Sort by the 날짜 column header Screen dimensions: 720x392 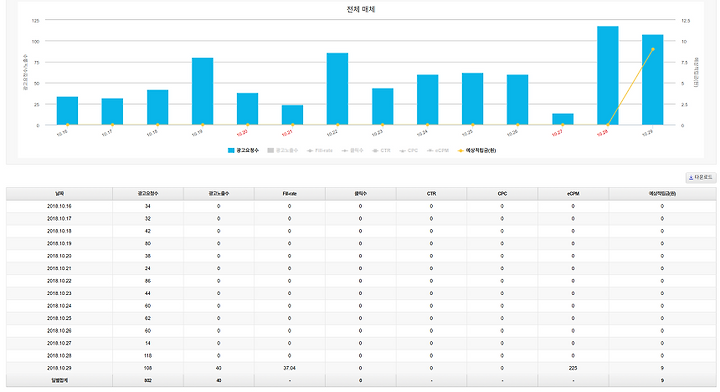click(59, 194)
